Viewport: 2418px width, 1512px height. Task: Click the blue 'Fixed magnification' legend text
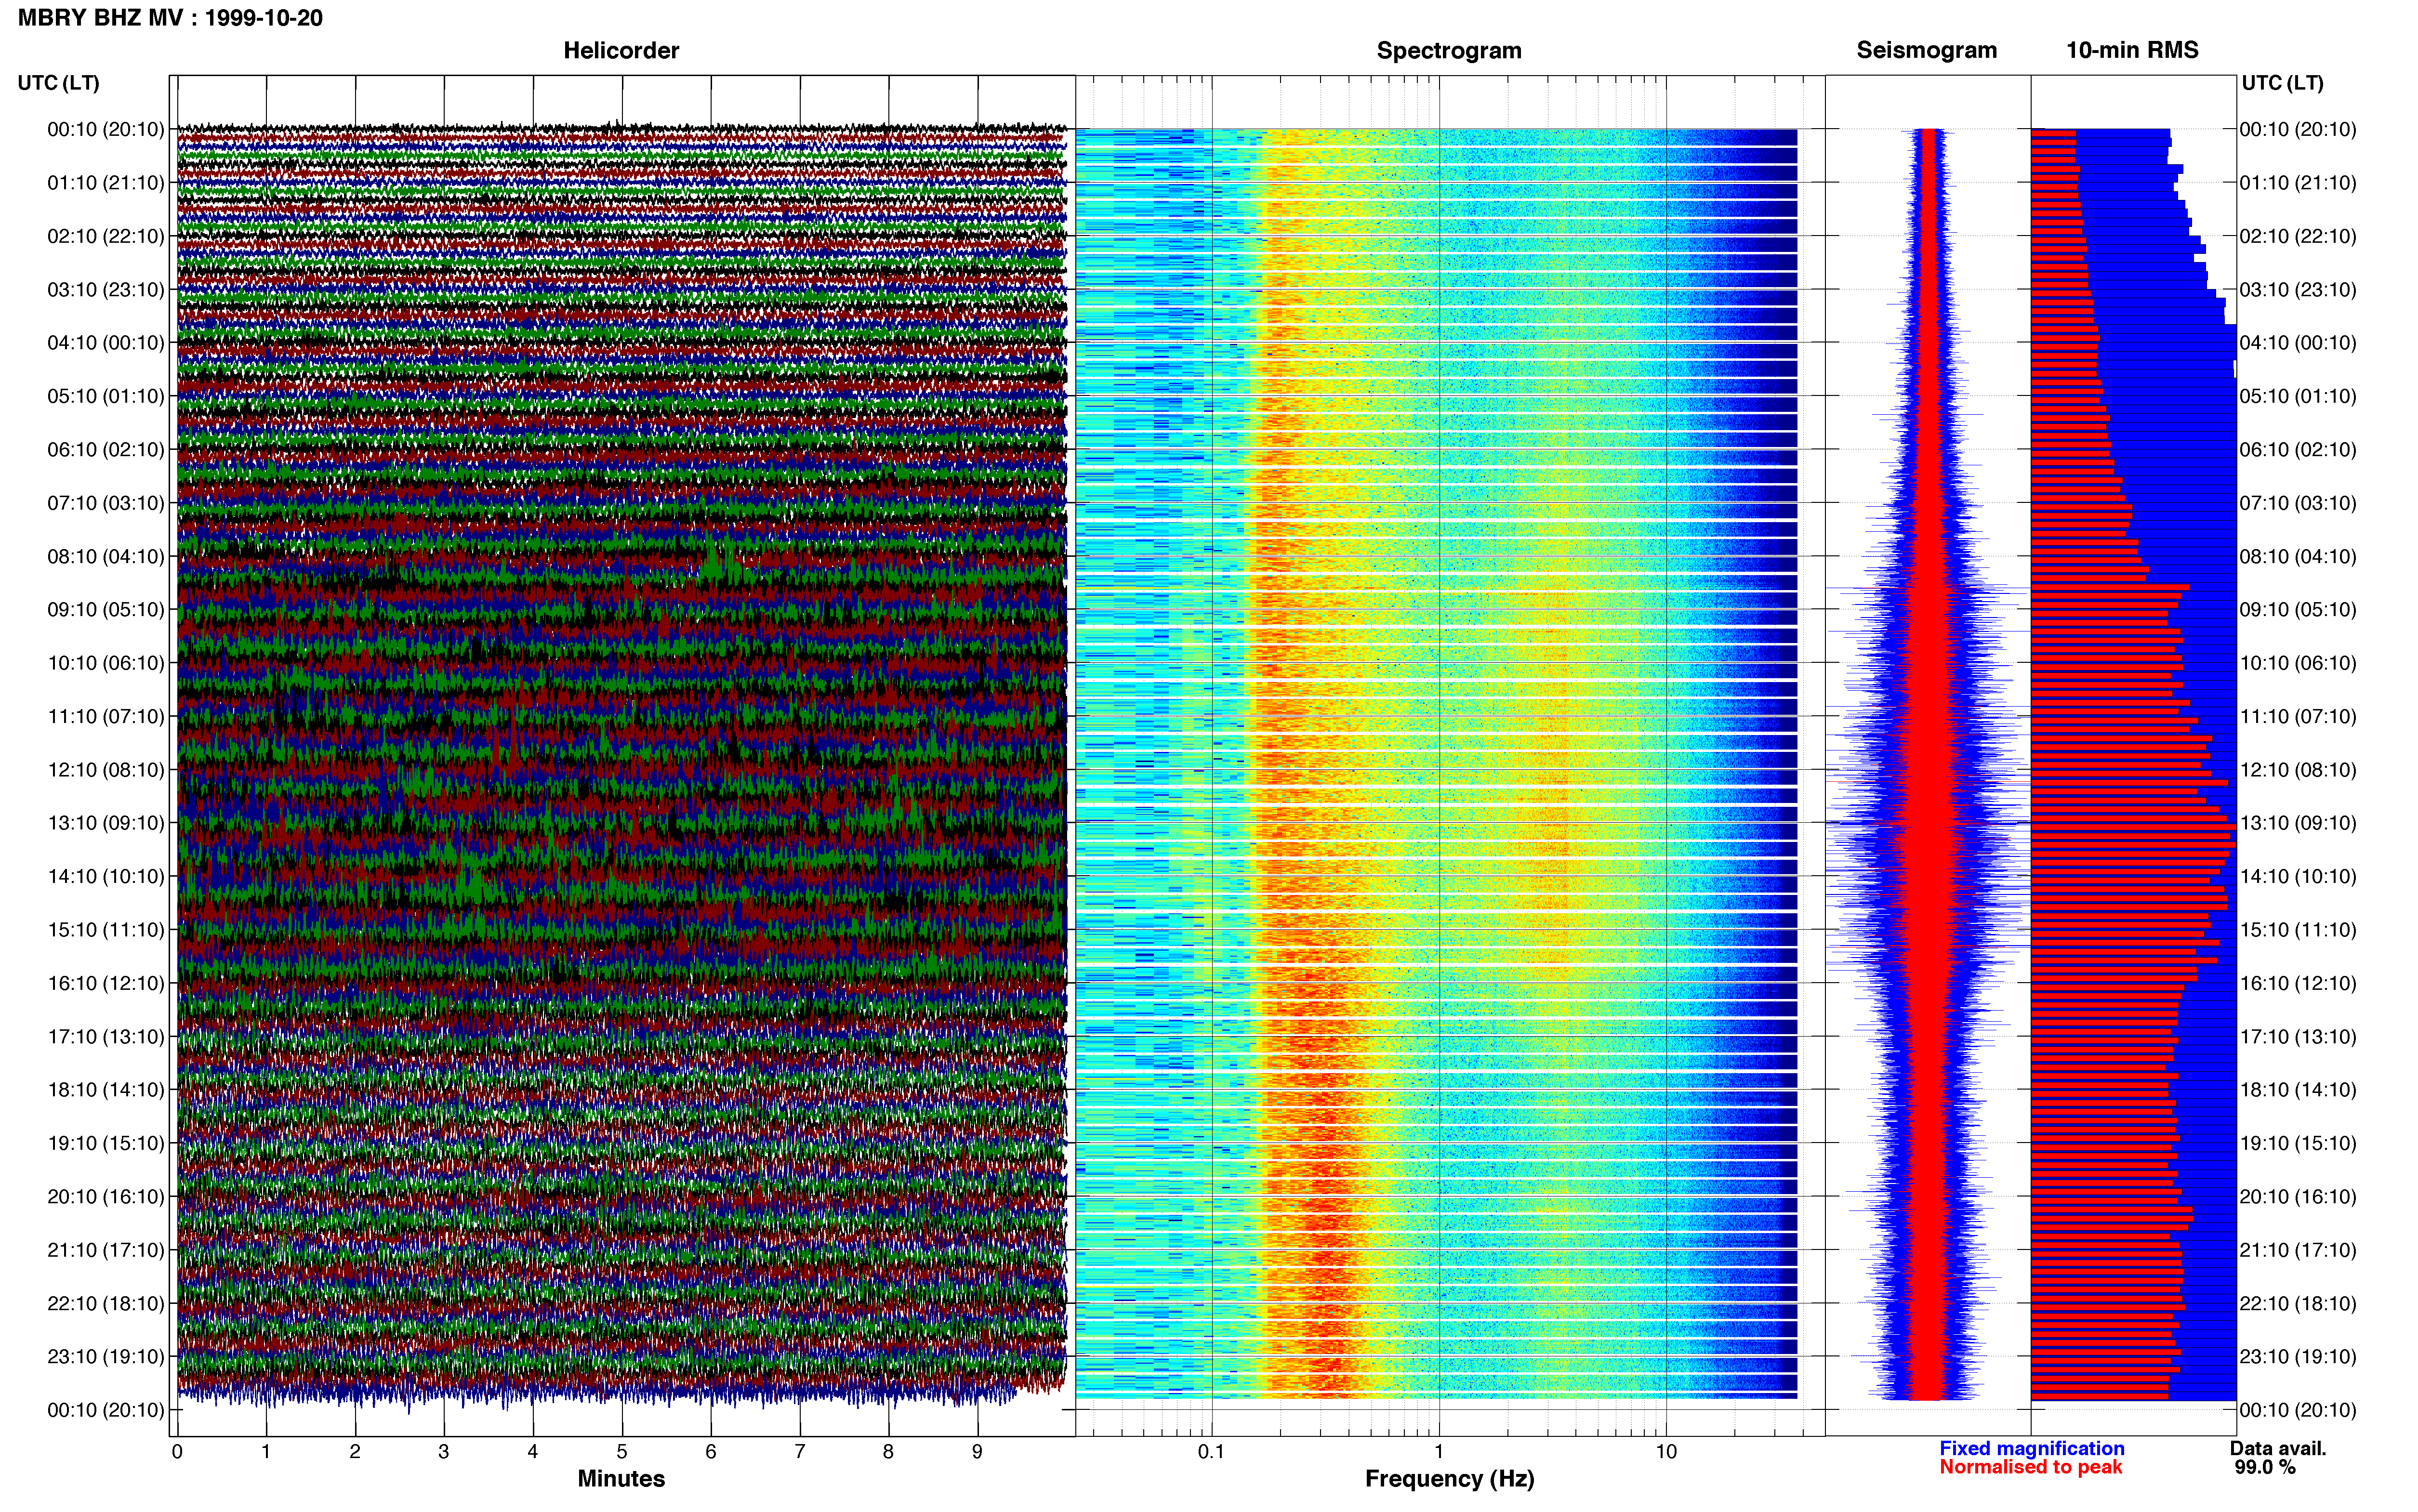pos(2032,1448)
